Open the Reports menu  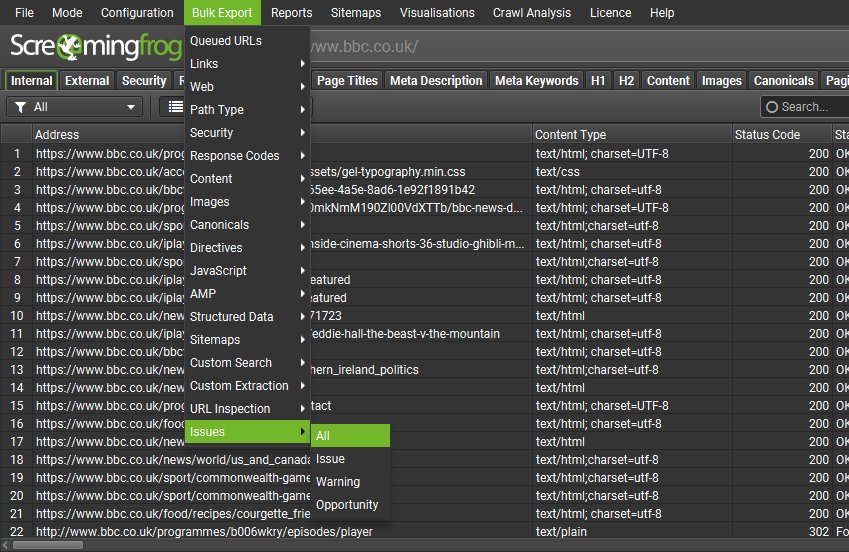(291, 12)
